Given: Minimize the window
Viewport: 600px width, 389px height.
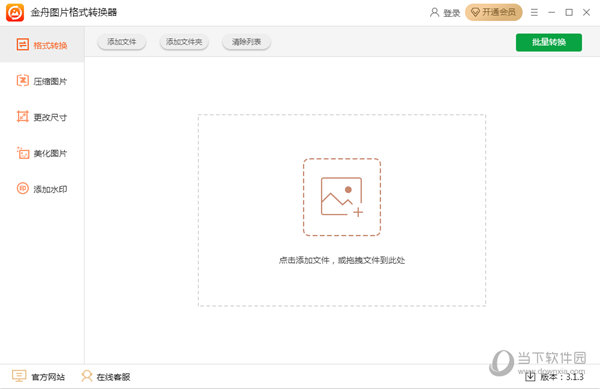Looking at the screenshot, I should pyautogui.click(x=551, y=13).
